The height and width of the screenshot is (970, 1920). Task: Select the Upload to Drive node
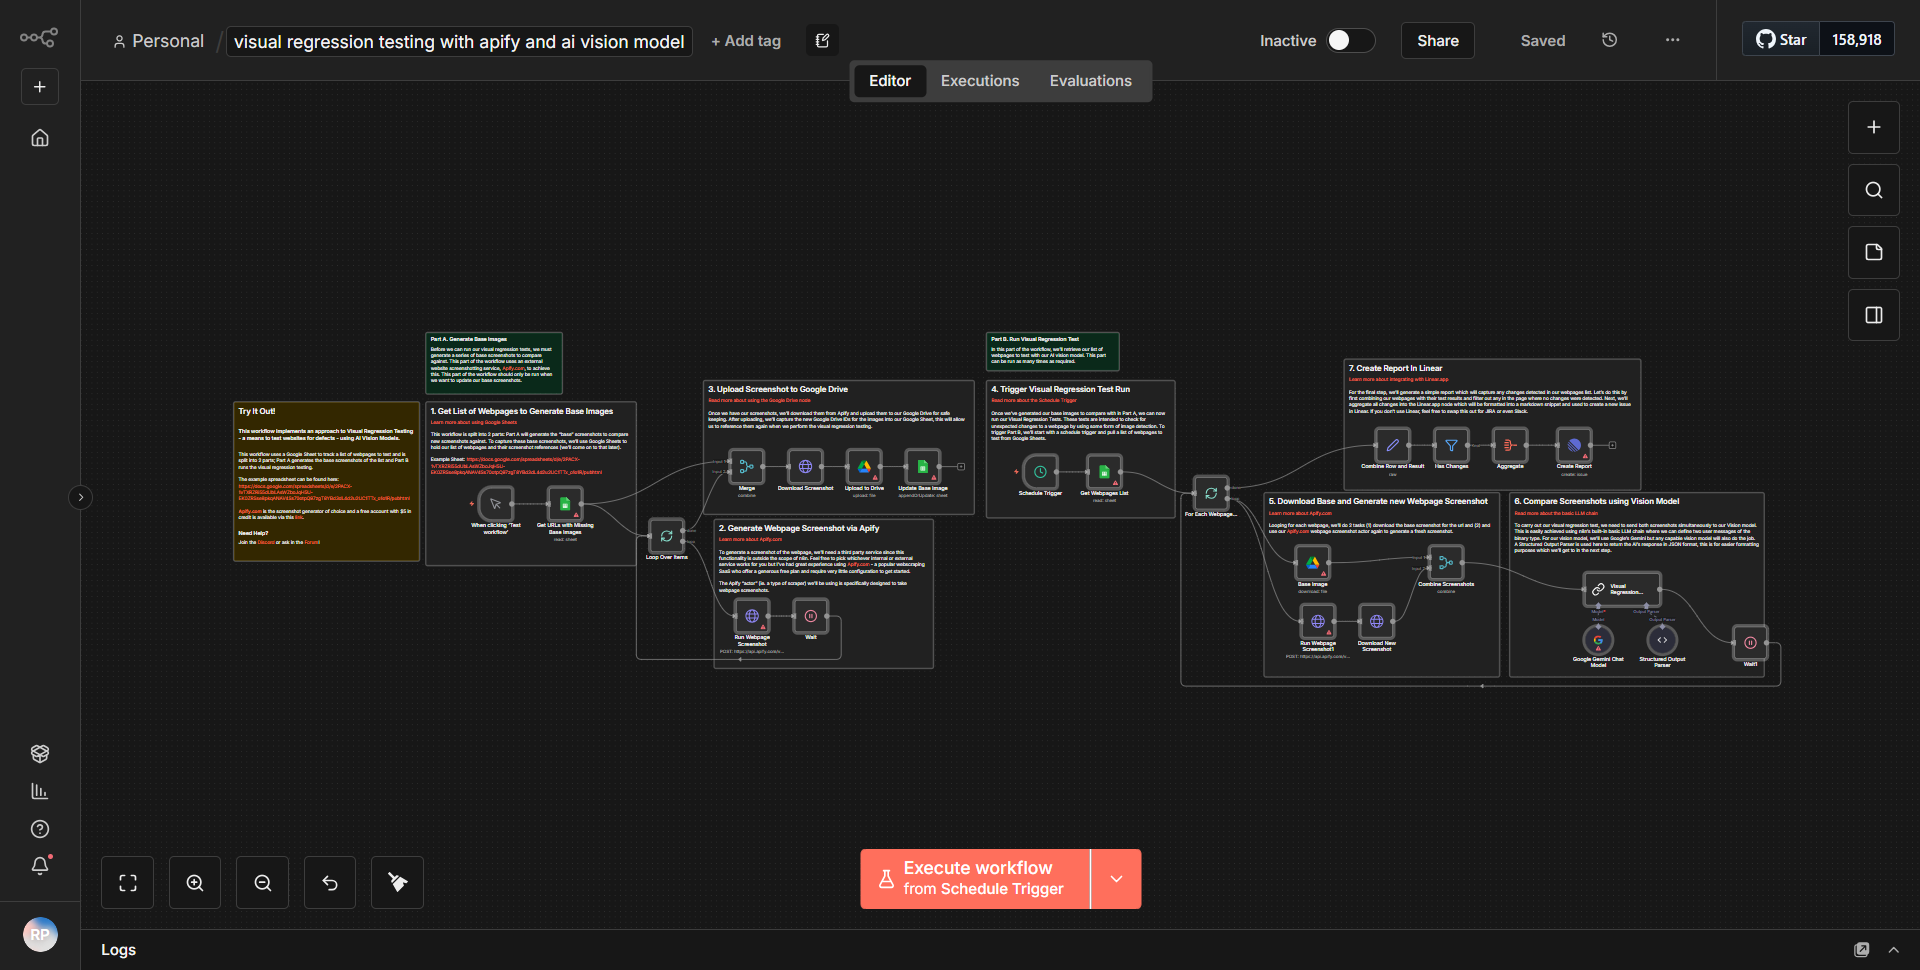(x=863, y=466)
